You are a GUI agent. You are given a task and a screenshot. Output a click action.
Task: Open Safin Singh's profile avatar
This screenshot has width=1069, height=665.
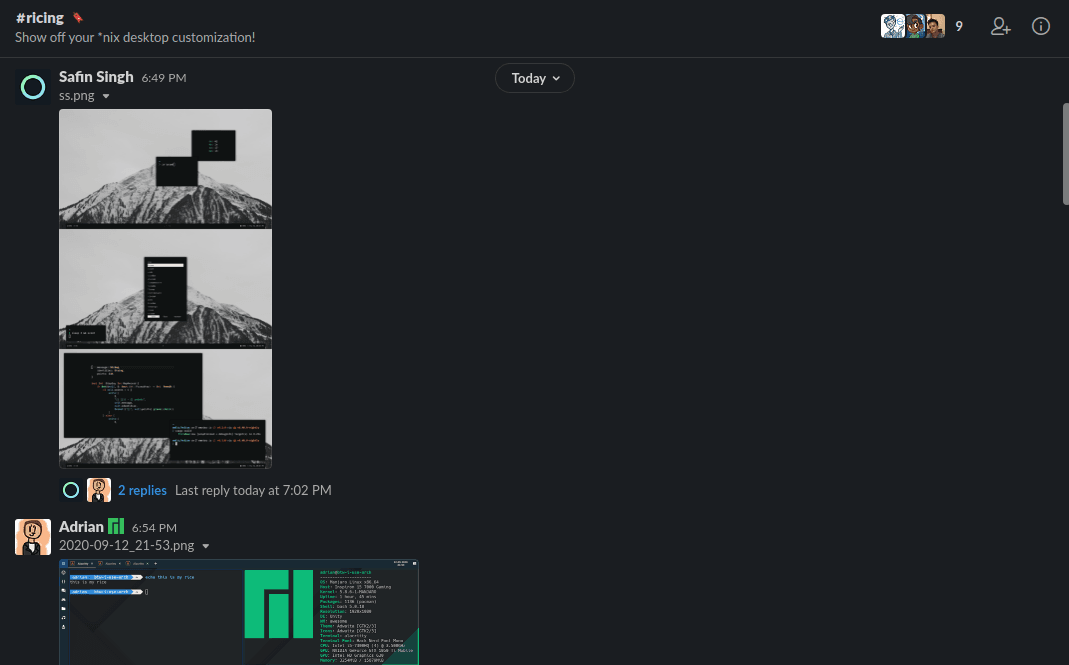pos(33,87)
